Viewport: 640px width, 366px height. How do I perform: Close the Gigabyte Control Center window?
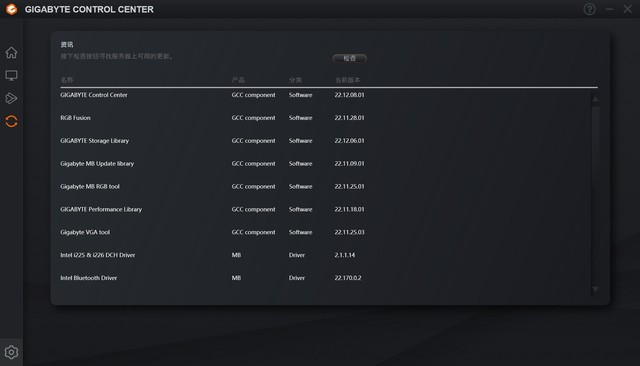point(628,9)
